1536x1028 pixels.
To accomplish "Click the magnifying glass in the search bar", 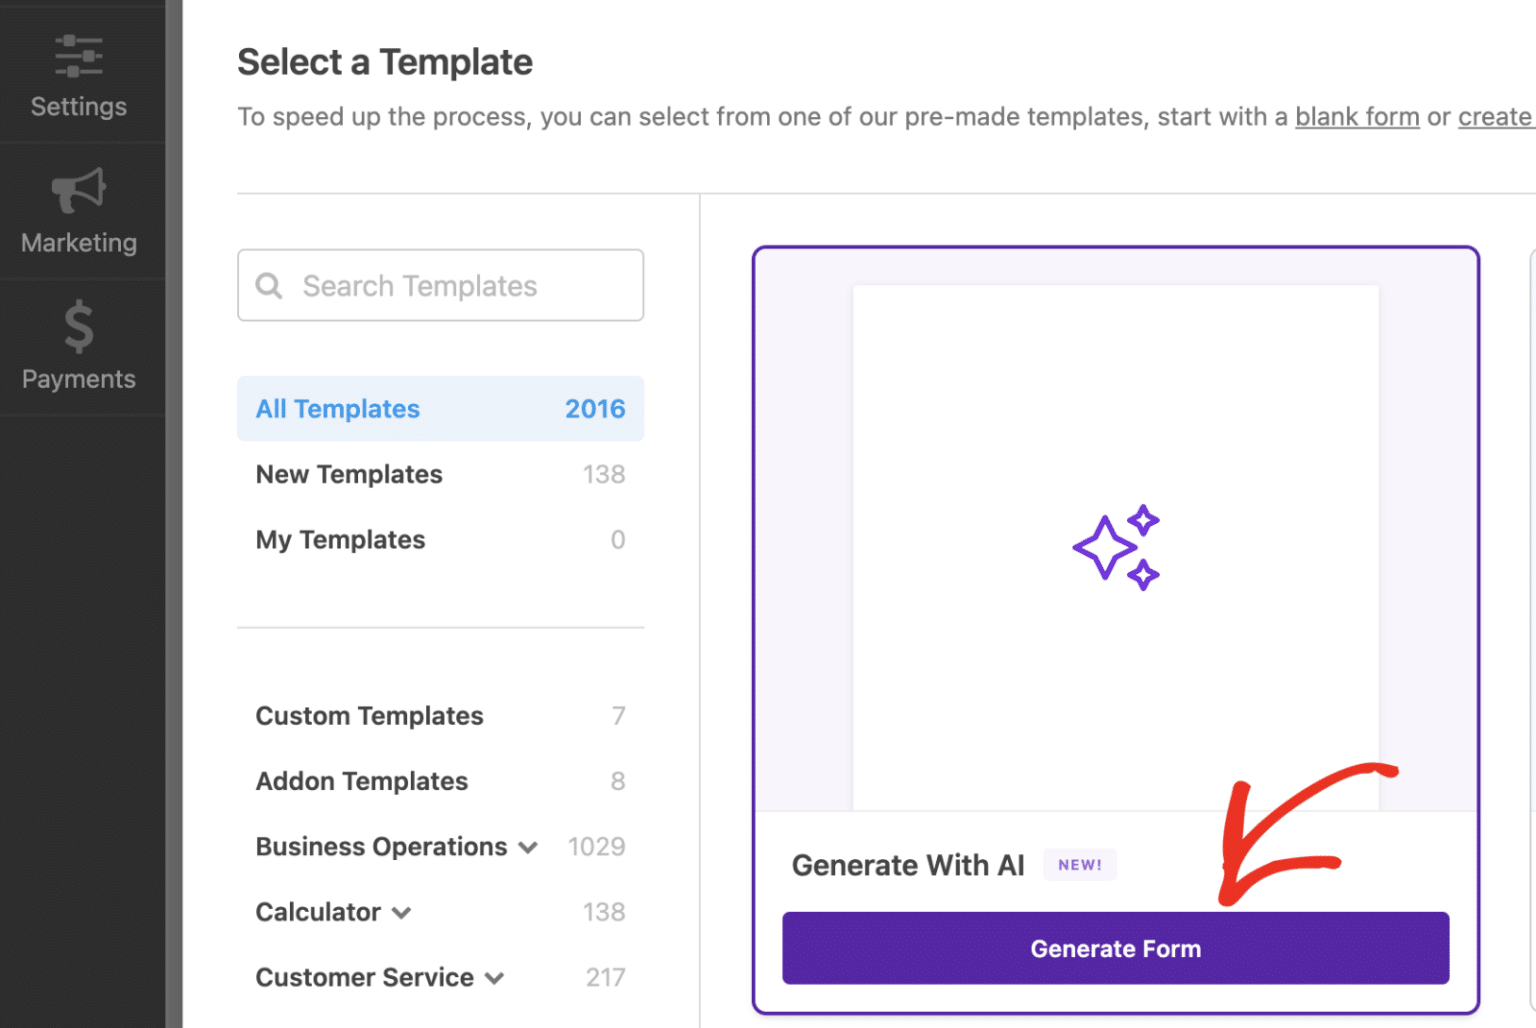I will click(268, 286).
